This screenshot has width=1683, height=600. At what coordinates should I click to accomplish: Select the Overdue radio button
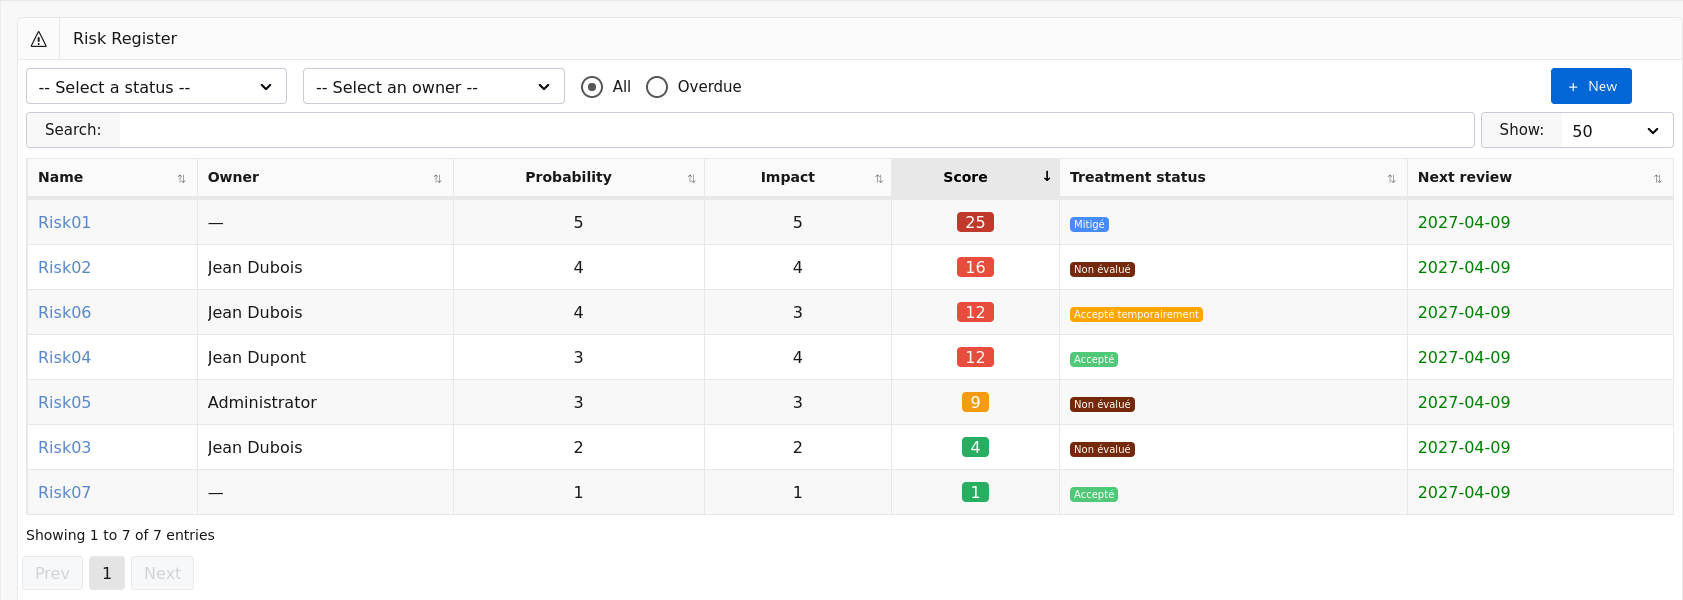[657, 87]
